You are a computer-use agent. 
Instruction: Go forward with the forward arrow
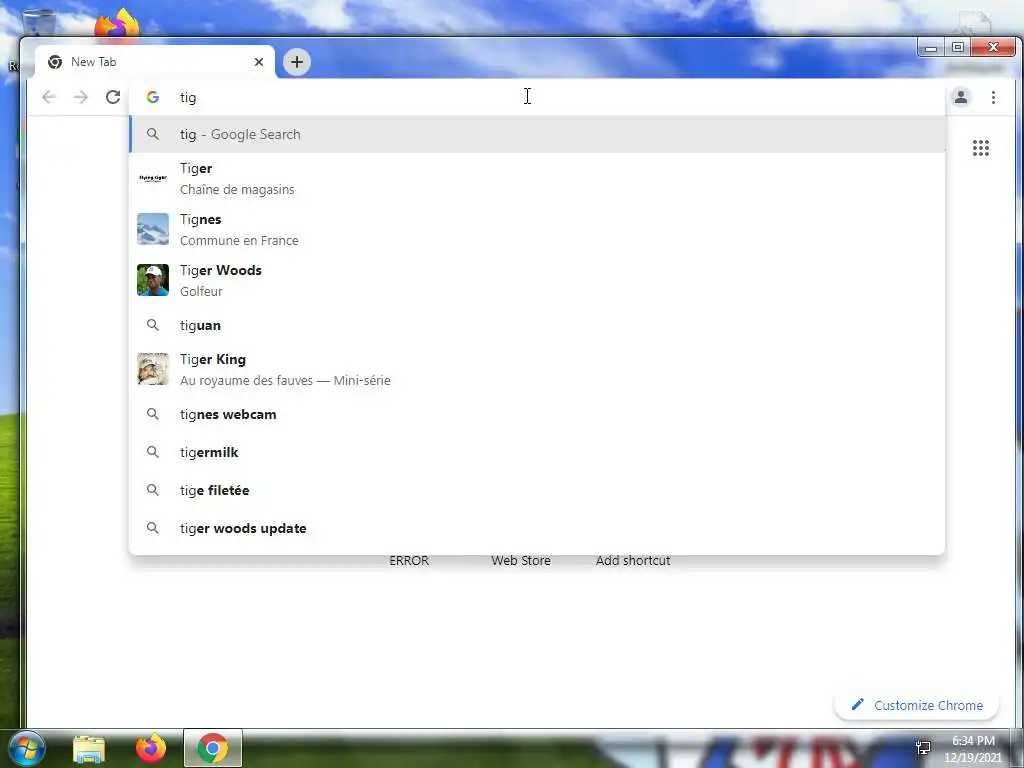click(x=81, y=97)
